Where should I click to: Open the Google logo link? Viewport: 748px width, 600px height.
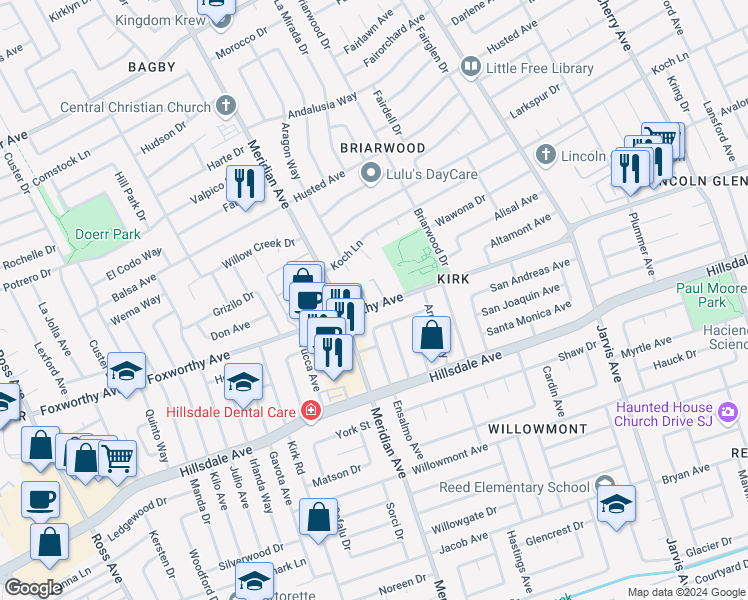tap(33, 588)
